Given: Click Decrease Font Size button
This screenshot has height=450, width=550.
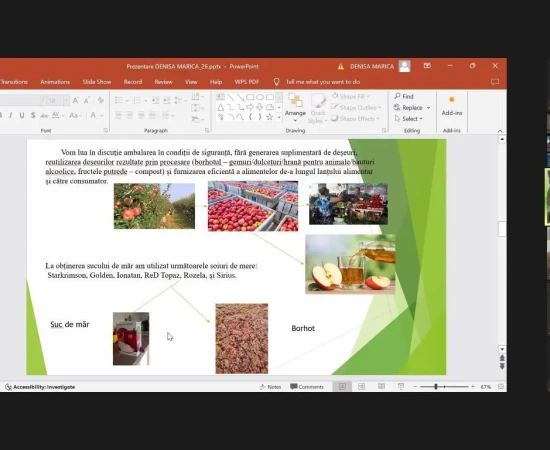Looking at the screenshot, I should pyautogui.click(x=87, y=101).
